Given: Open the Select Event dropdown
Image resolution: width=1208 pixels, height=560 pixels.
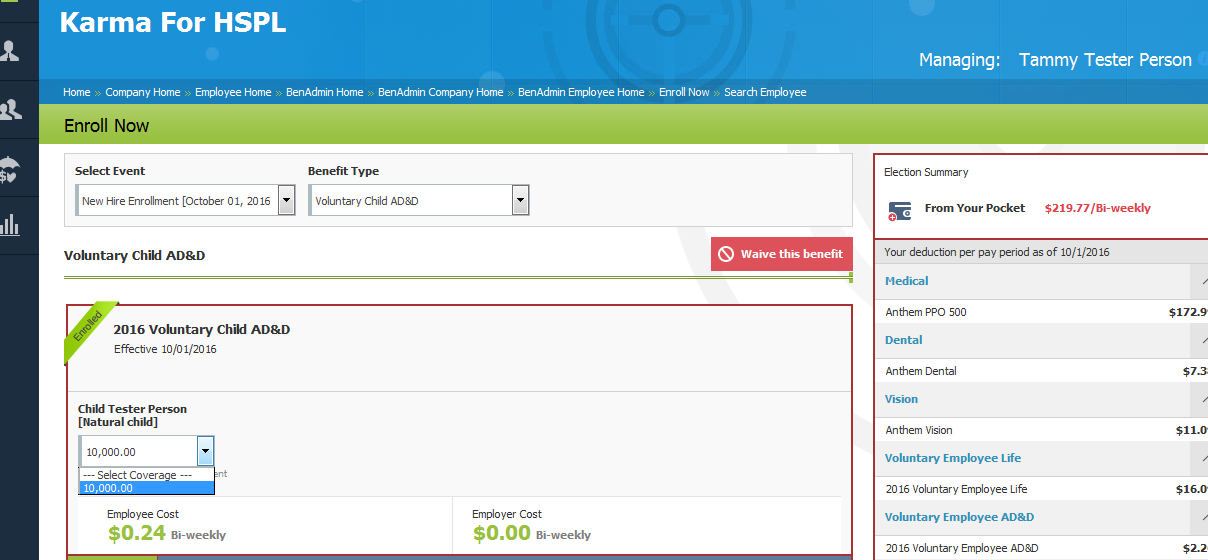Looking at the screenshot, I should click(x=286, y=200).
